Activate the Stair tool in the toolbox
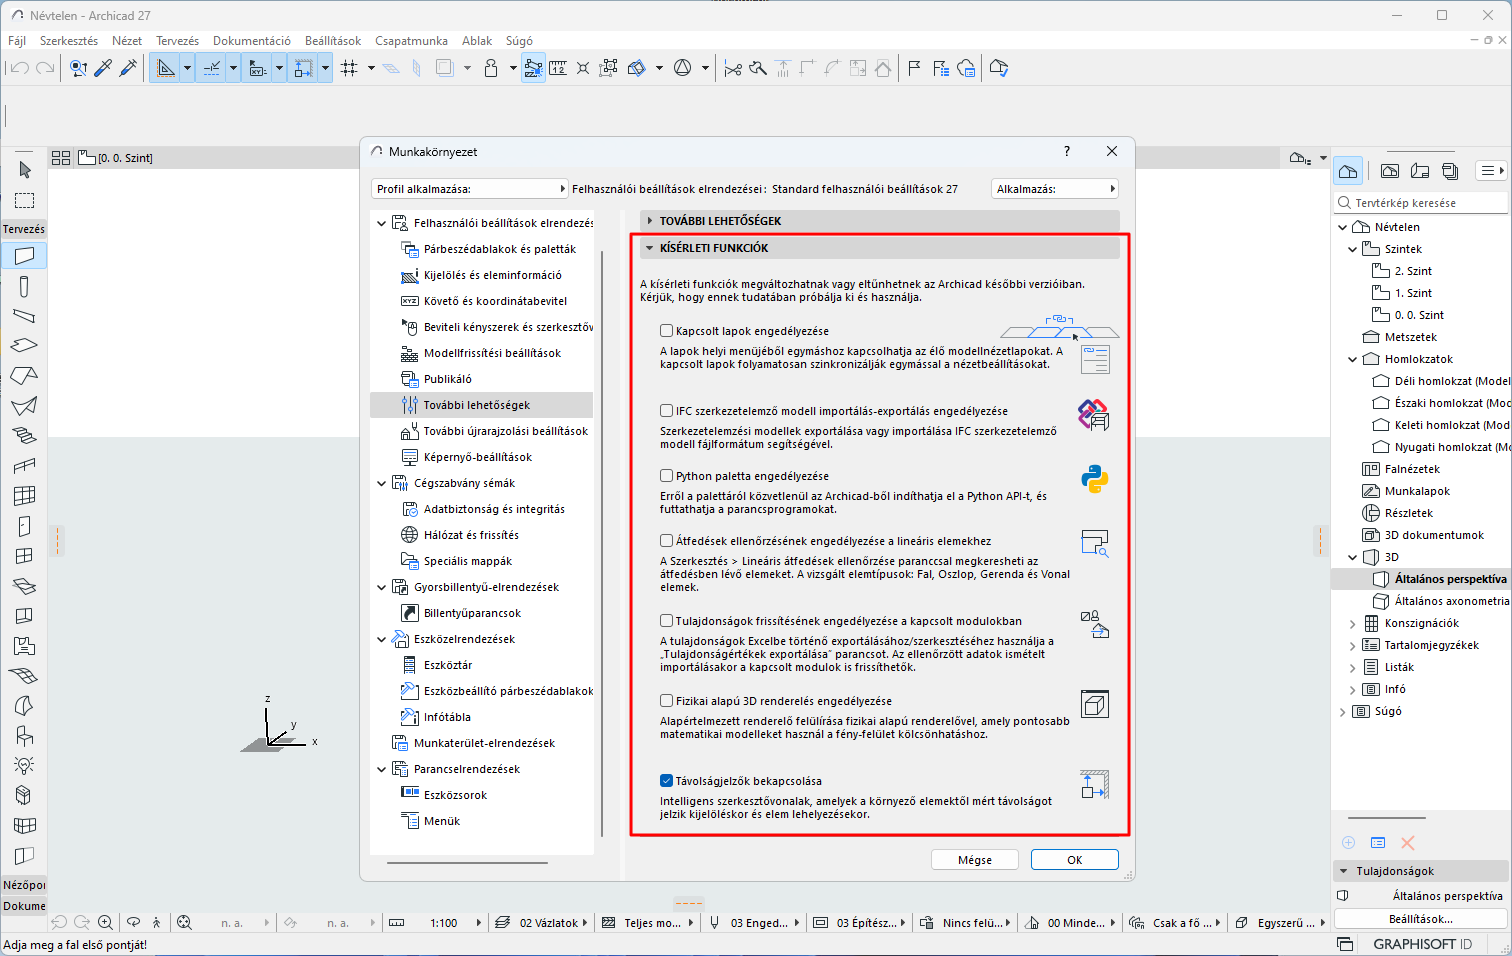1512x956 pixels. pos(25,436)
